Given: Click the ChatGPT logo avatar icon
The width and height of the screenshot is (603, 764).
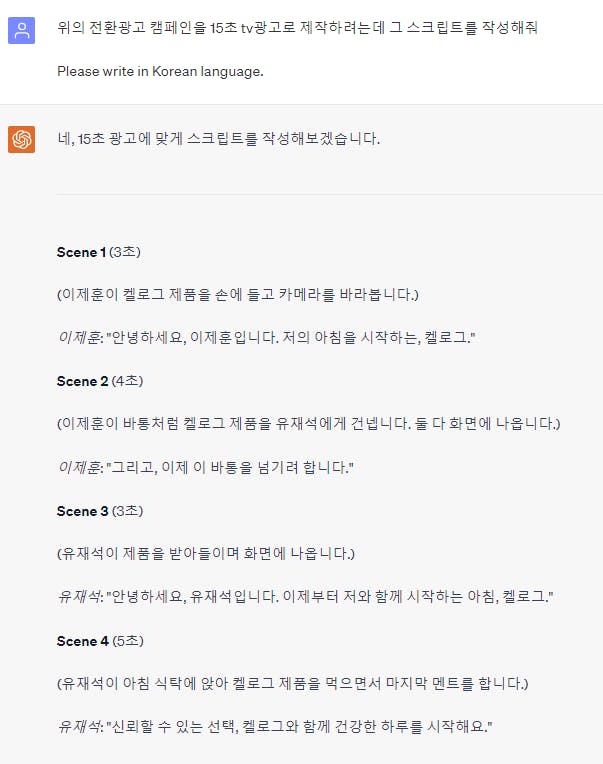Looking at the screenshot, I should click(x=21, y=139).
